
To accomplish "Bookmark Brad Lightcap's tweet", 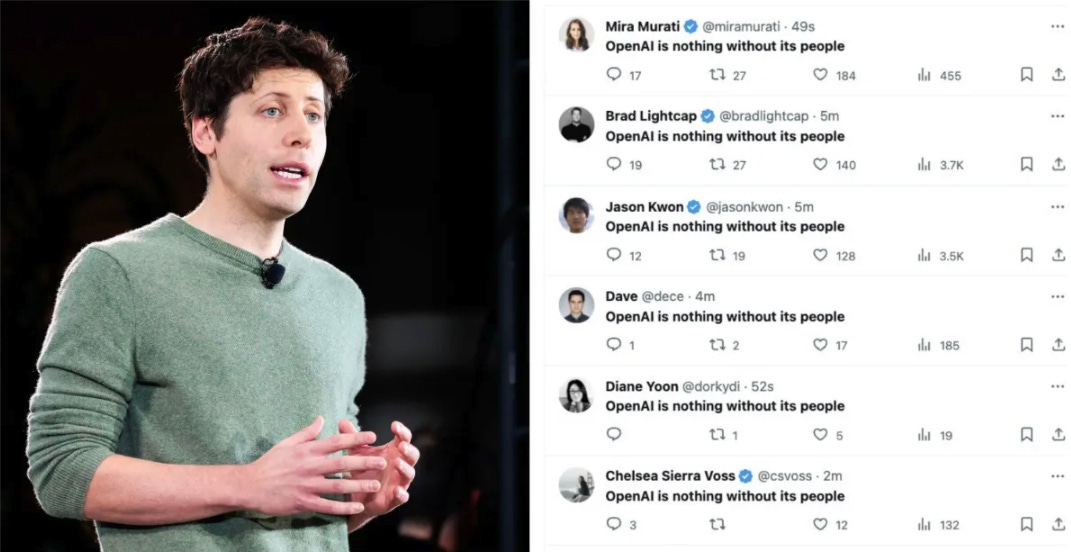I will click(x=1027, y=164).
